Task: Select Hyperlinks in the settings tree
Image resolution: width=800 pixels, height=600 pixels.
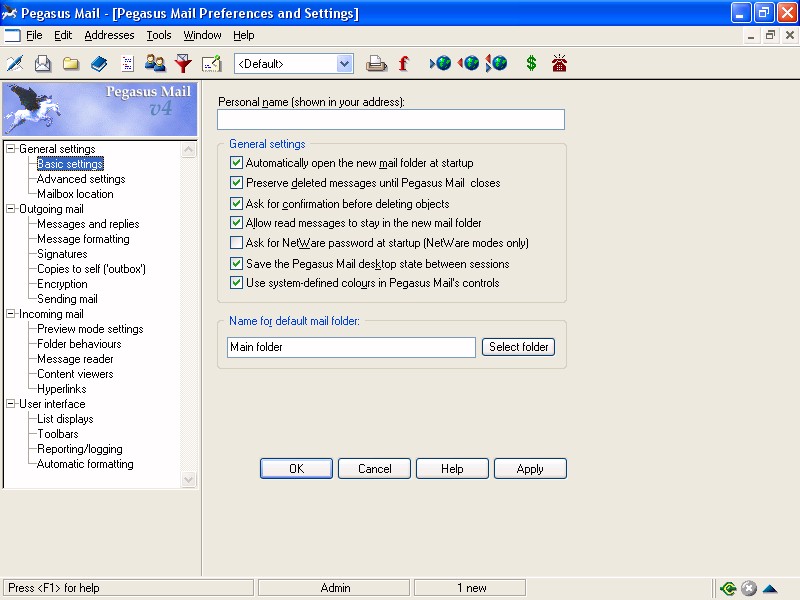Action: 62,389
